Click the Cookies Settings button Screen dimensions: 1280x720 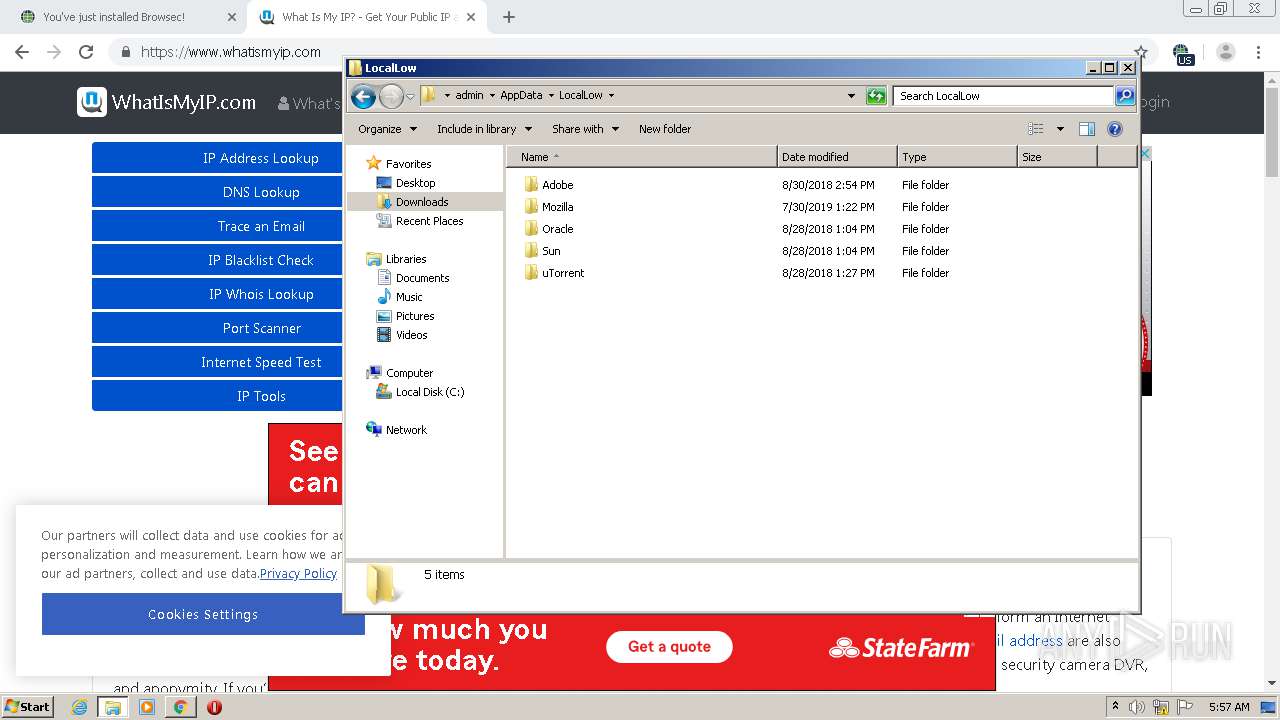(x=203, y=614)
